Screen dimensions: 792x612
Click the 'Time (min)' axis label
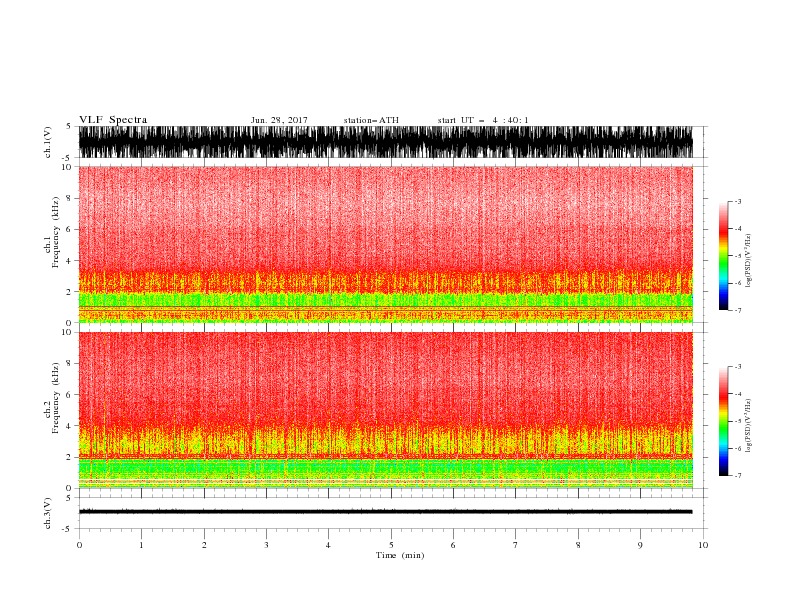point(400,555)
